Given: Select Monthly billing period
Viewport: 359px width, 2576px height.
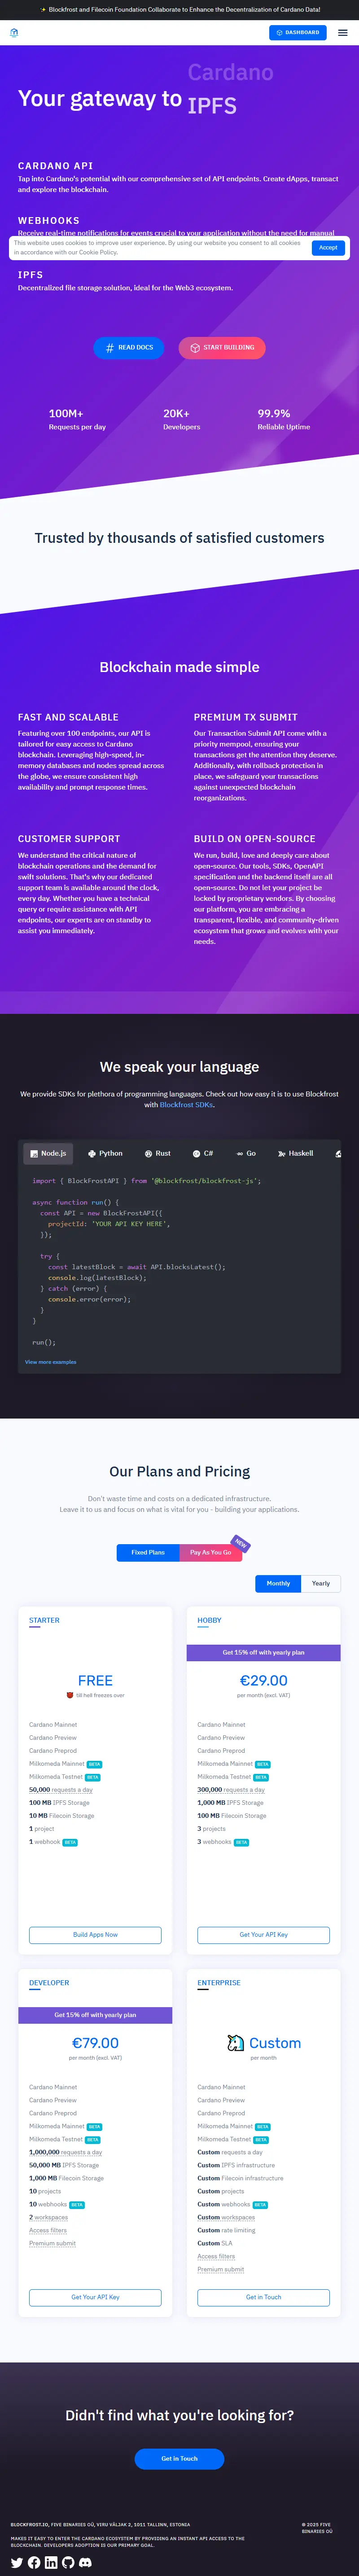Looking at the screenshot, I should (x=278, y=1583).
